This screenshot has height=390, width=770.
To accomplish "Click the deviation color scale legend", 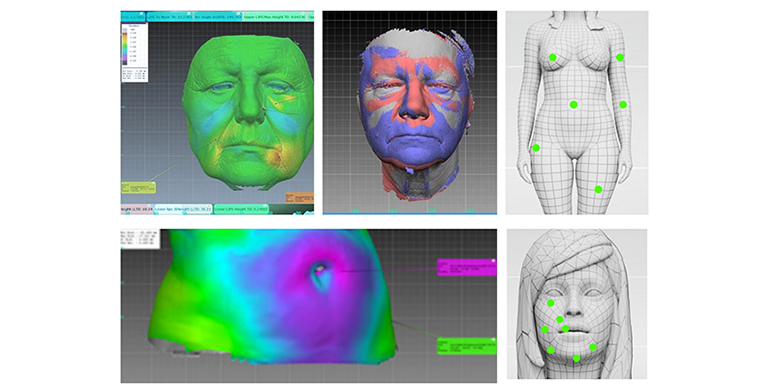I will pos(134,52).
